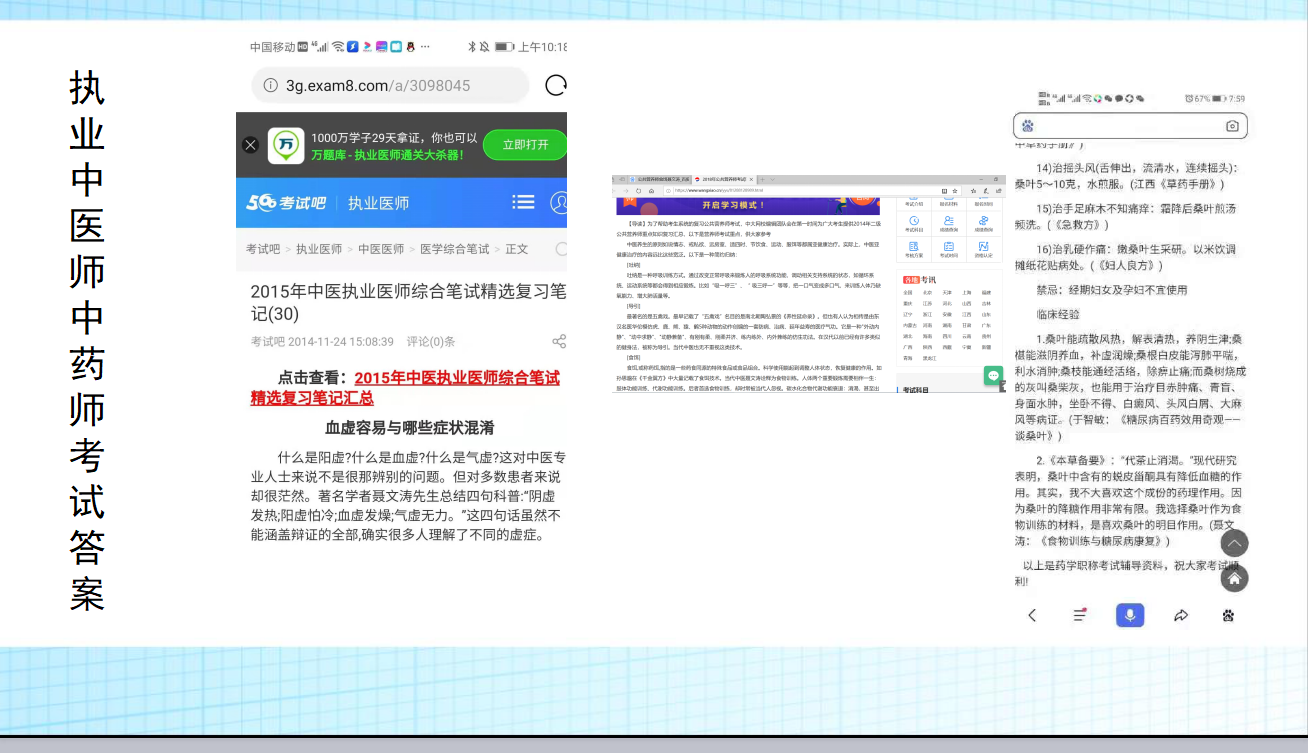Viewport: 1308px width, 753px height.
Task: Select the 执业医师 breadcrumb item
Action: [x=319, y=249]
